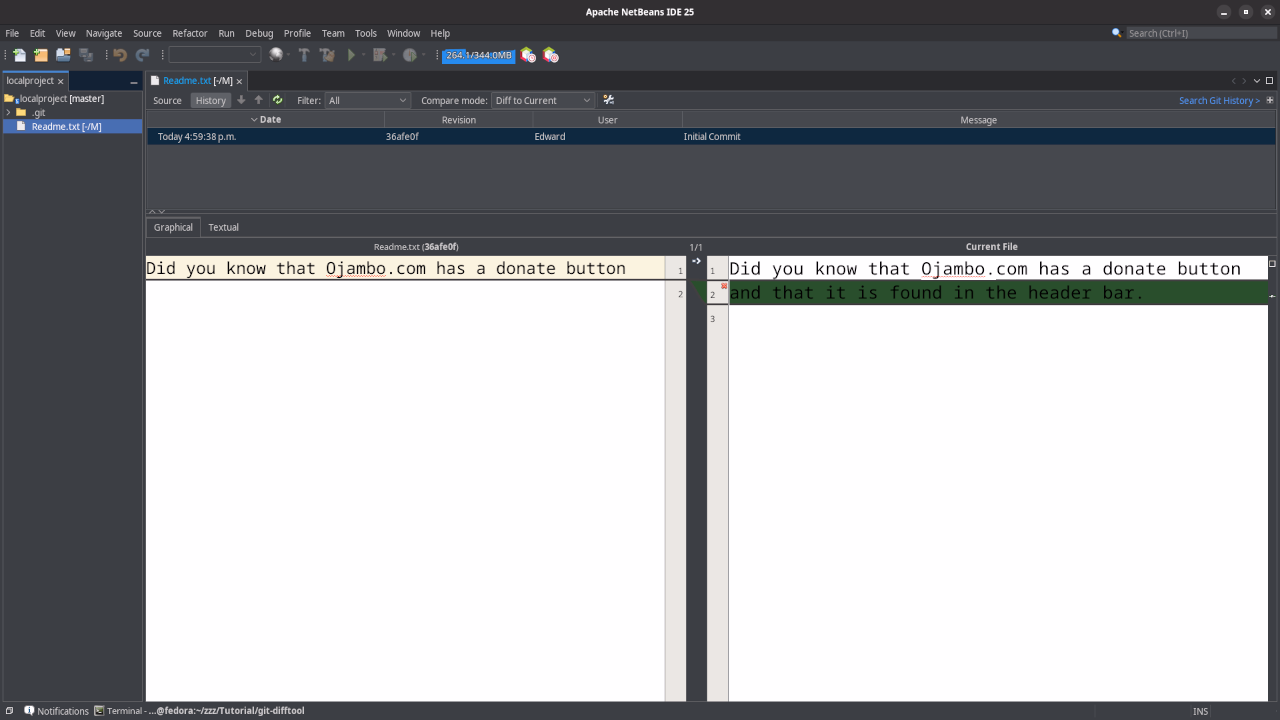
Task: Click the Redo arrow icon
Action: pyautogui.click(x=142, y=55)
